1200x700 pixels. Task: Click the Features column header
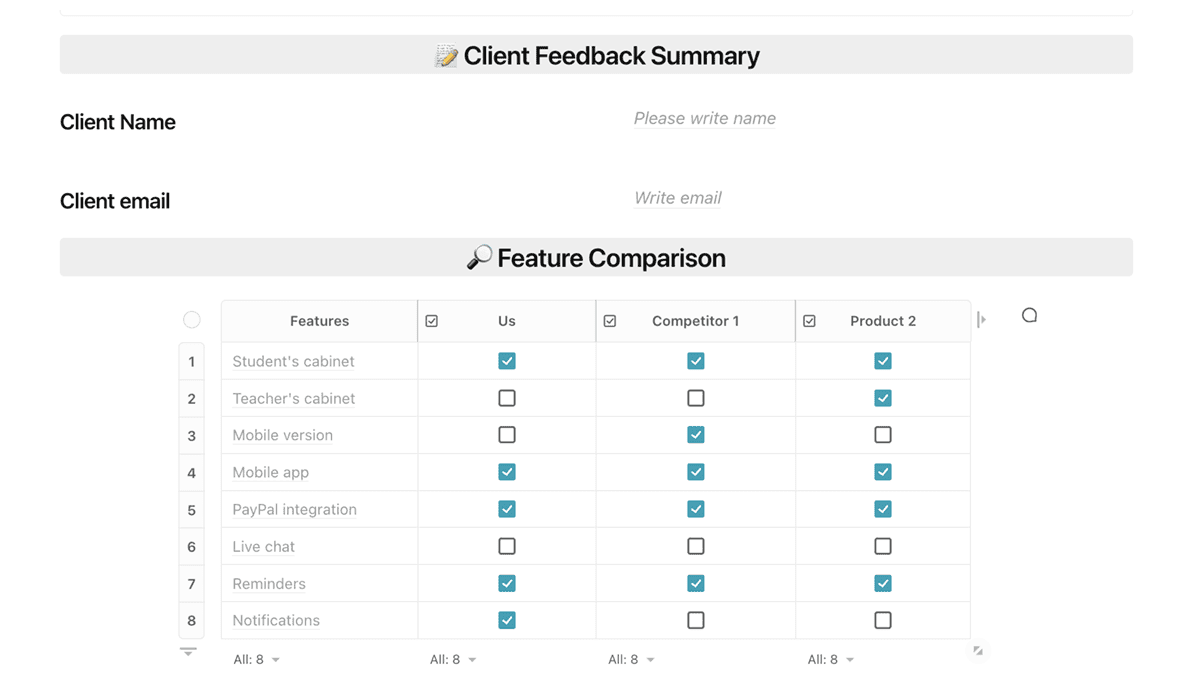(x=319, y=321)
